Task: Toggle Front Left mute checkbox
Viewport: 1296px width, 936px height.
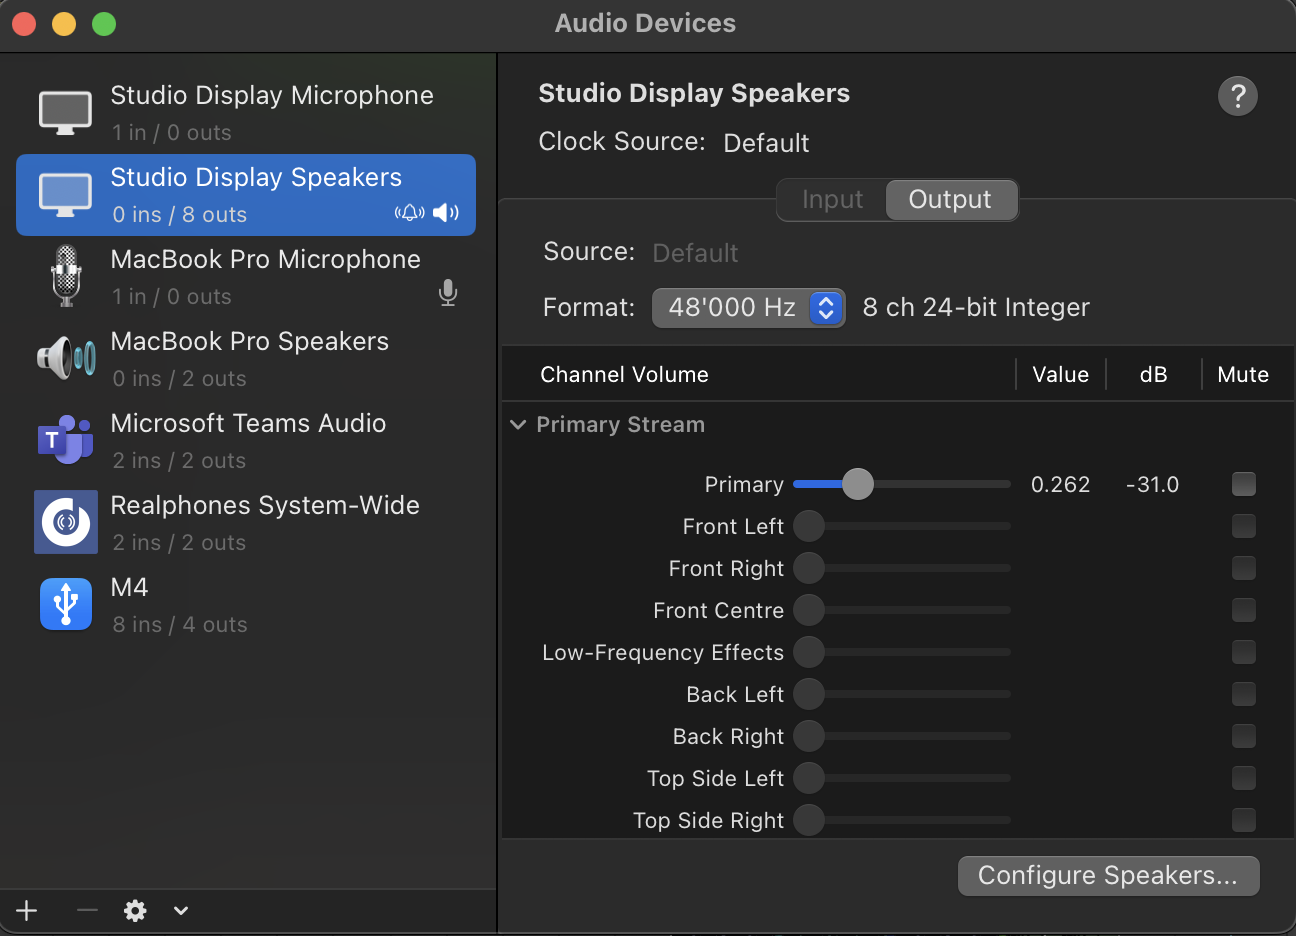Action: (x=1244, y=526)
